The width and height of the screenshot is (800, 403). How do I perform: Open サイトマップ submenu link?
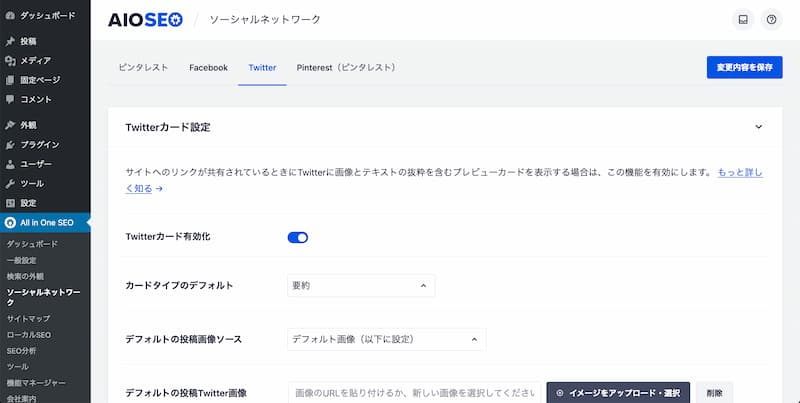click(x=28, y=318)
